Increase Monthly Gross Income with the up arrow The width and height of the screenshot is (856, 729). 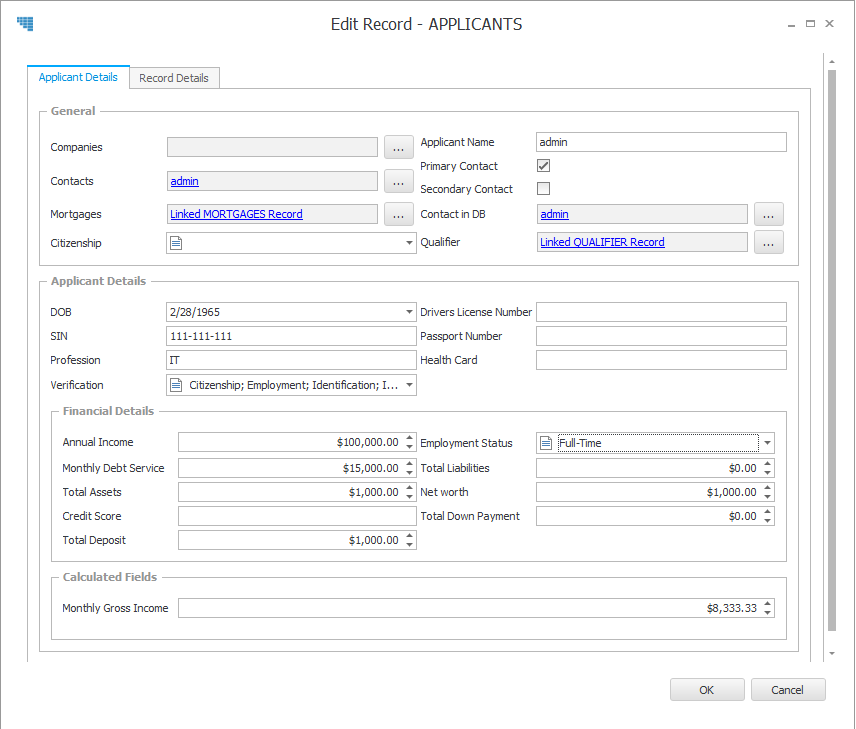click(768, 603)
